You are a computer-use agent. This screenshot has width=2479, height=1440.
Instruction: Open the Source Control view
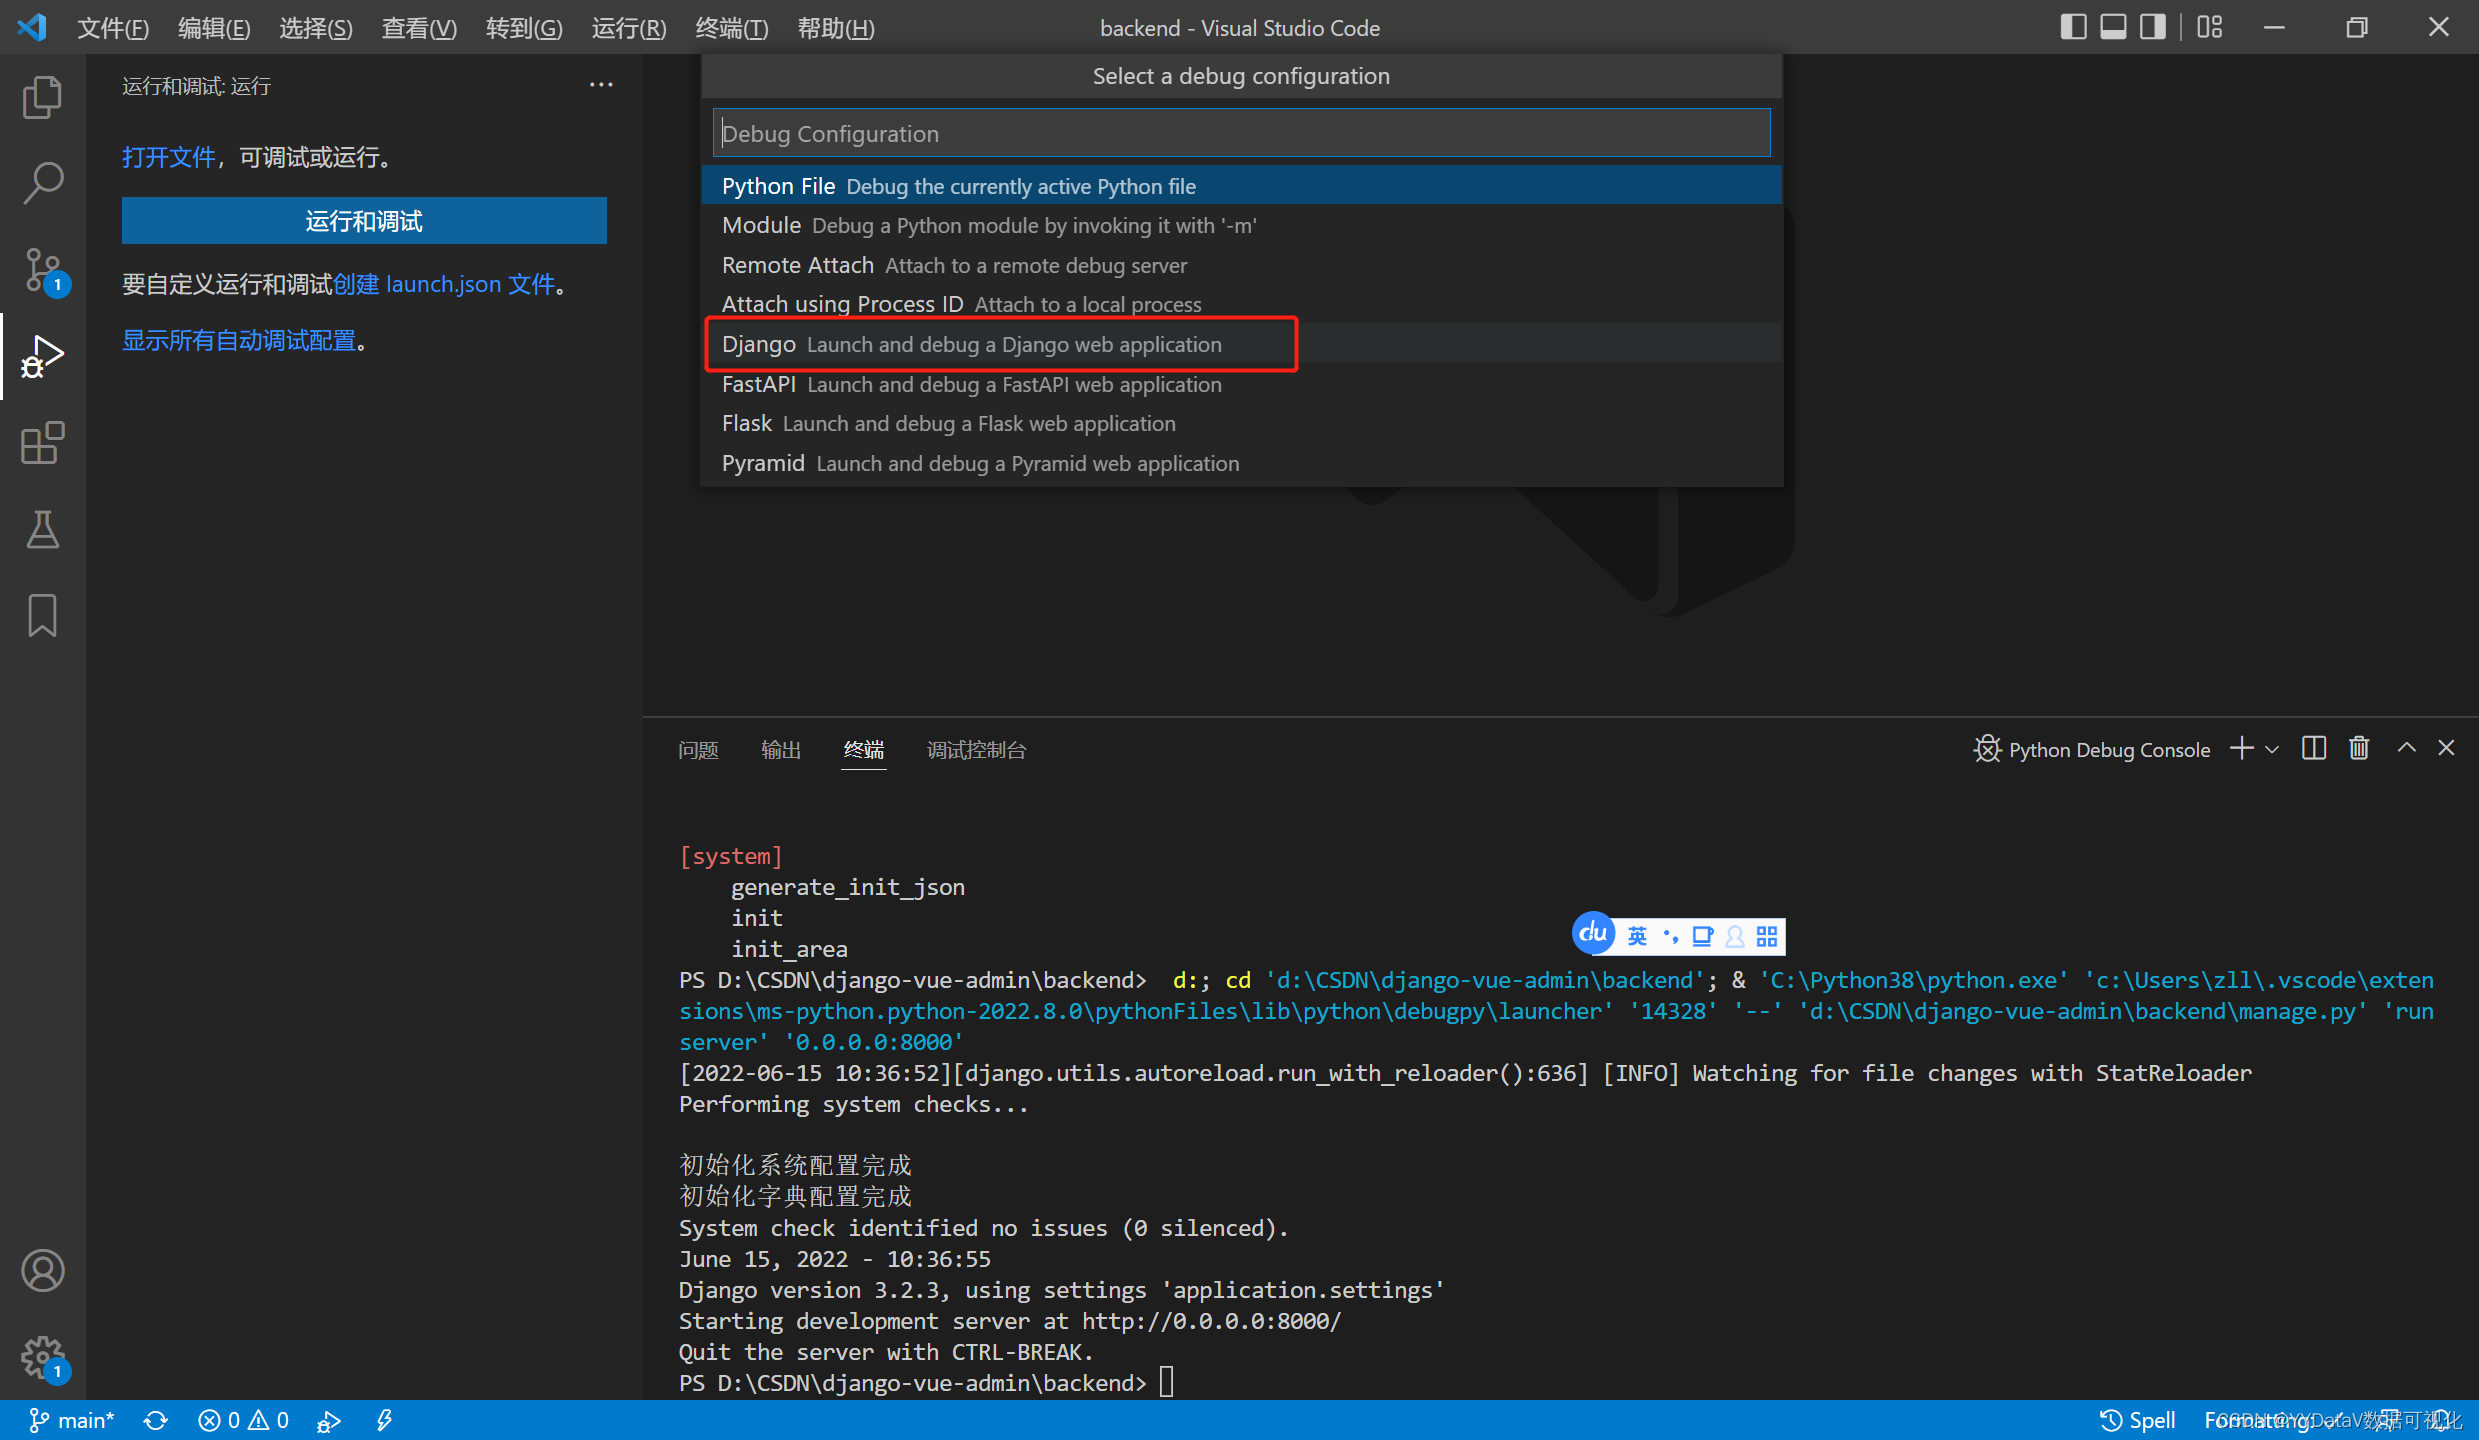(x=42, y=270)
